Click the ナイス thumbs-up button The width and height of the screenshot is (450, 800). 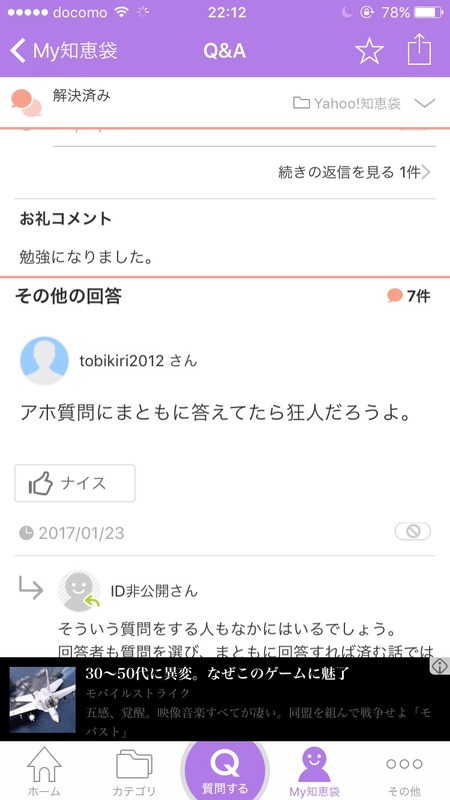(75, 483)
